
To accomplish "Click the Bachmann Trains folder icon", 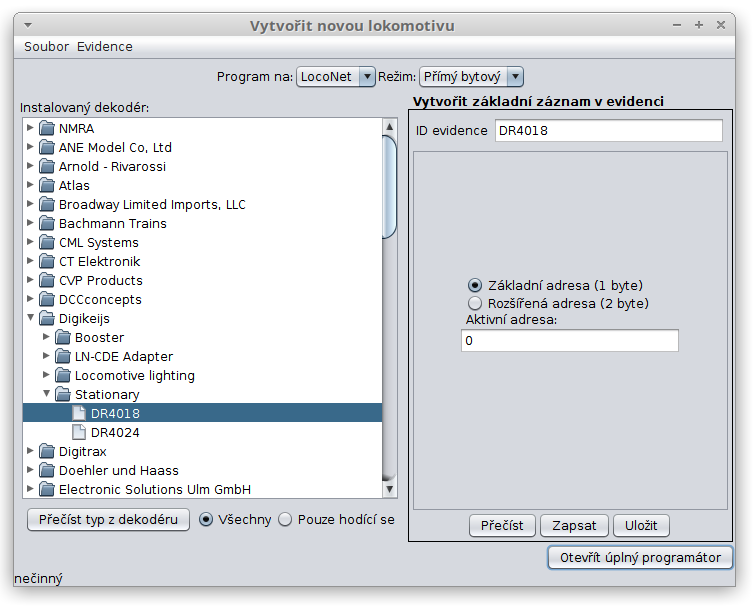I will pyautogui.click(x=47, y=223).
